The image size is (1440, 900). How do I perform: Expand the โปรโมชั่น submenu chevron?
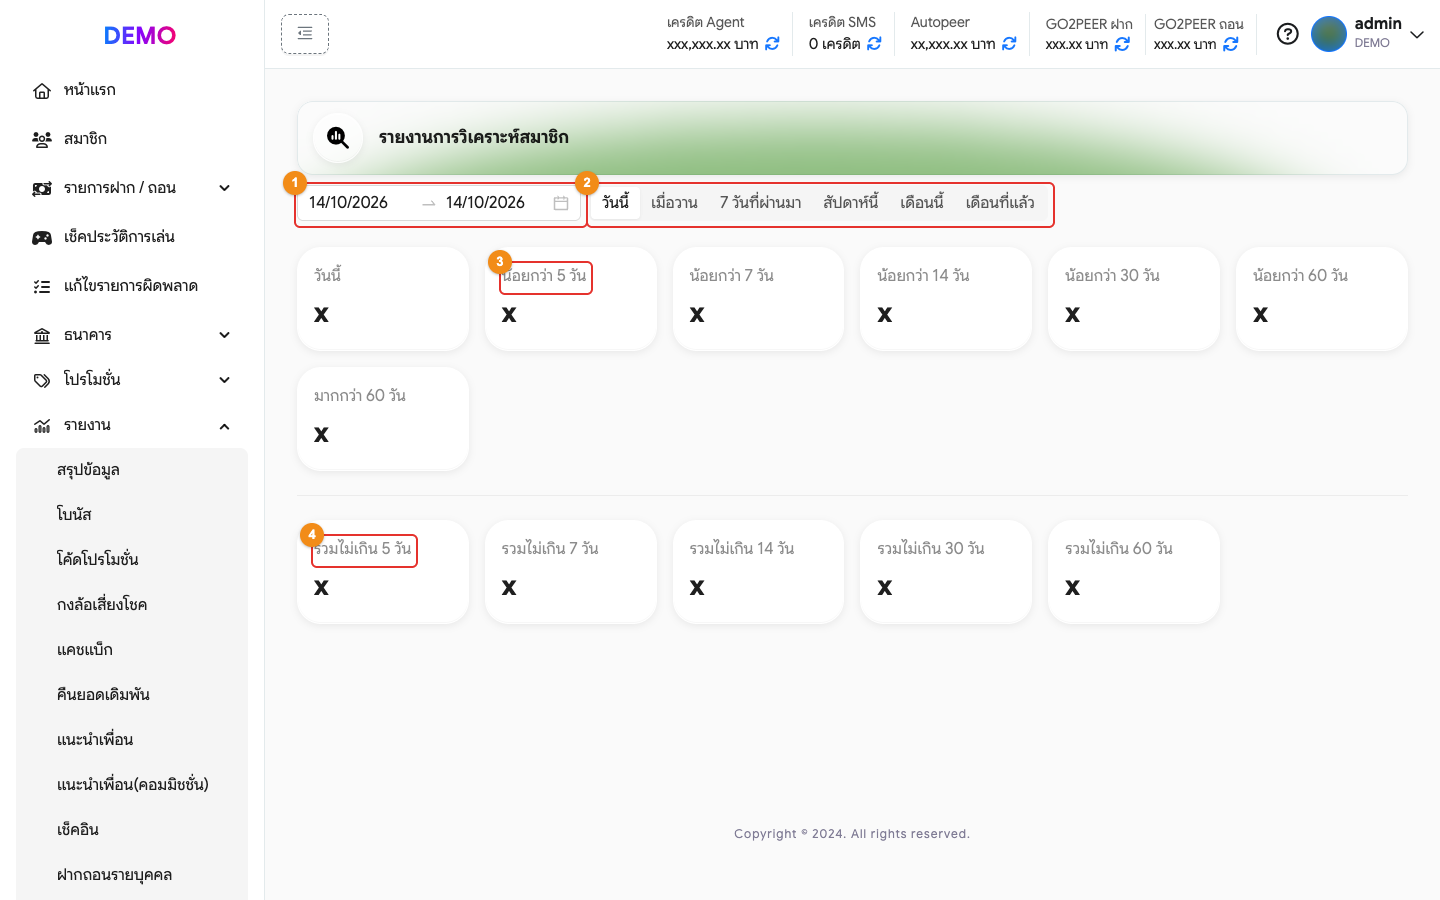coord(225,380)
